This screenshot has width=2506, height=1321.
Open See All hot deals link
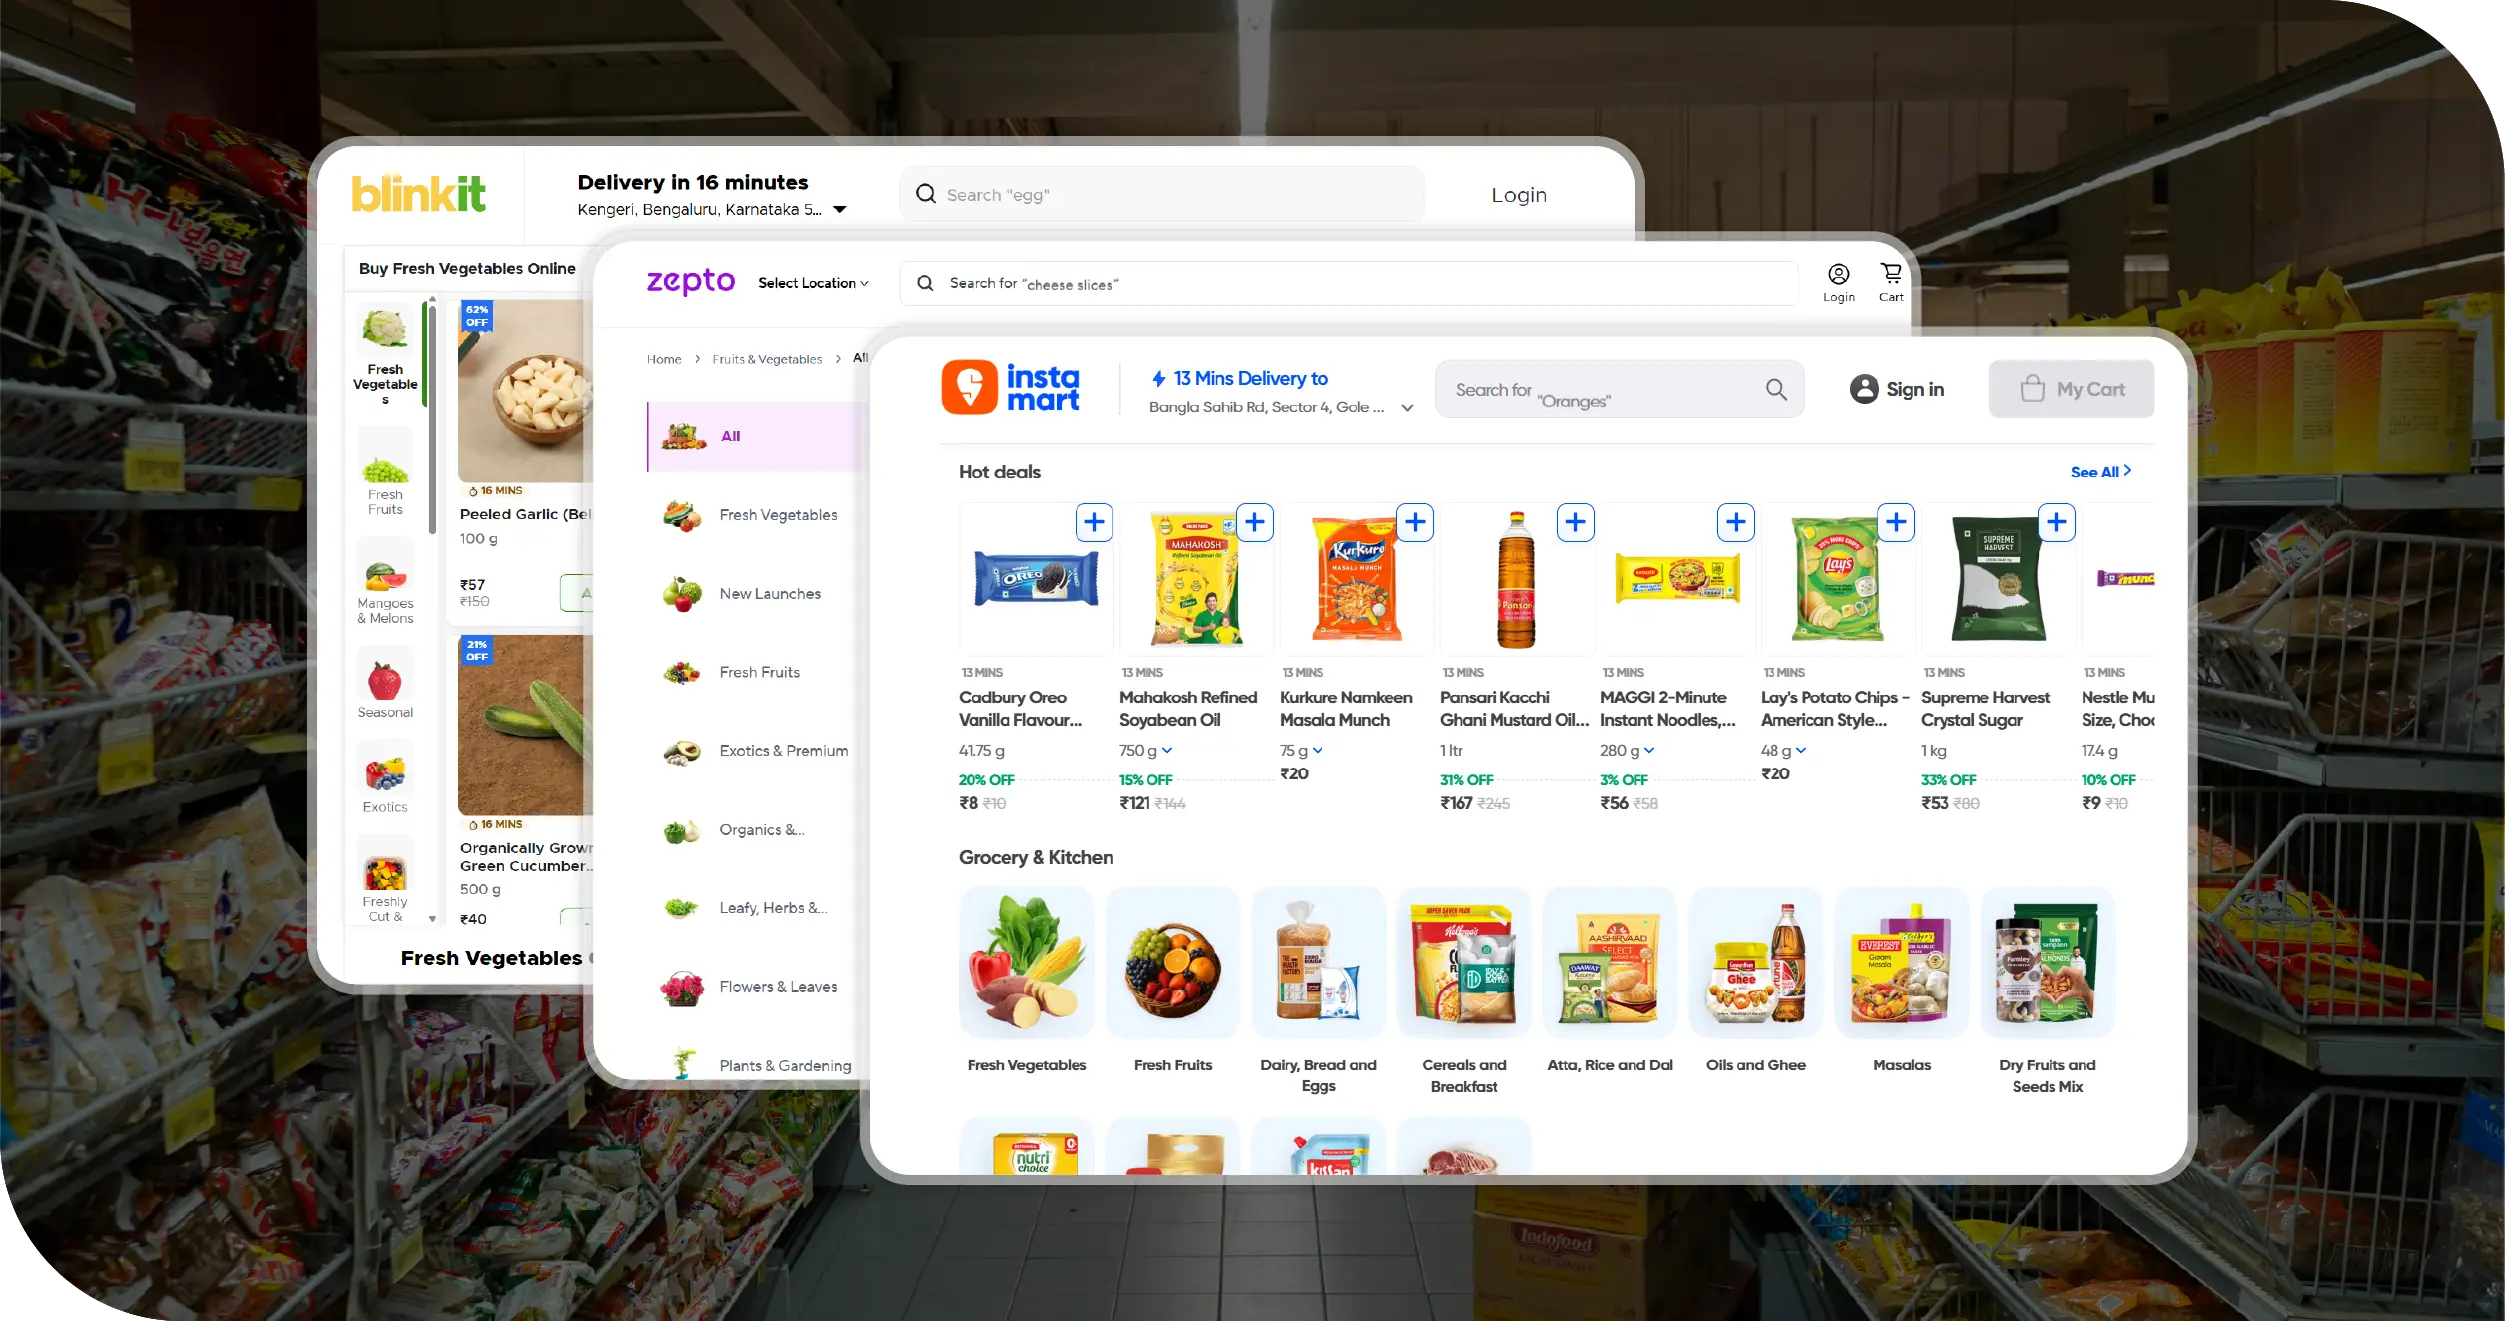(x=2101, y=472)
